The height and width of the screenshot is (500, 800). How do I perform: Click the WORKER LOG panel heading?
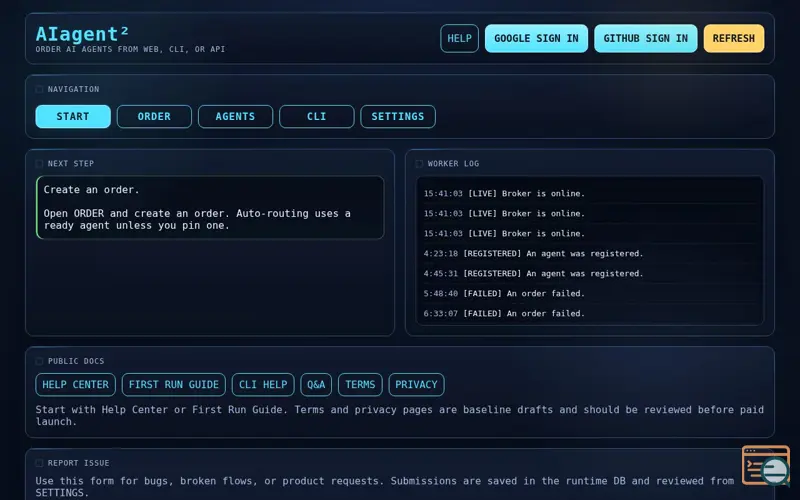(453, 164)
